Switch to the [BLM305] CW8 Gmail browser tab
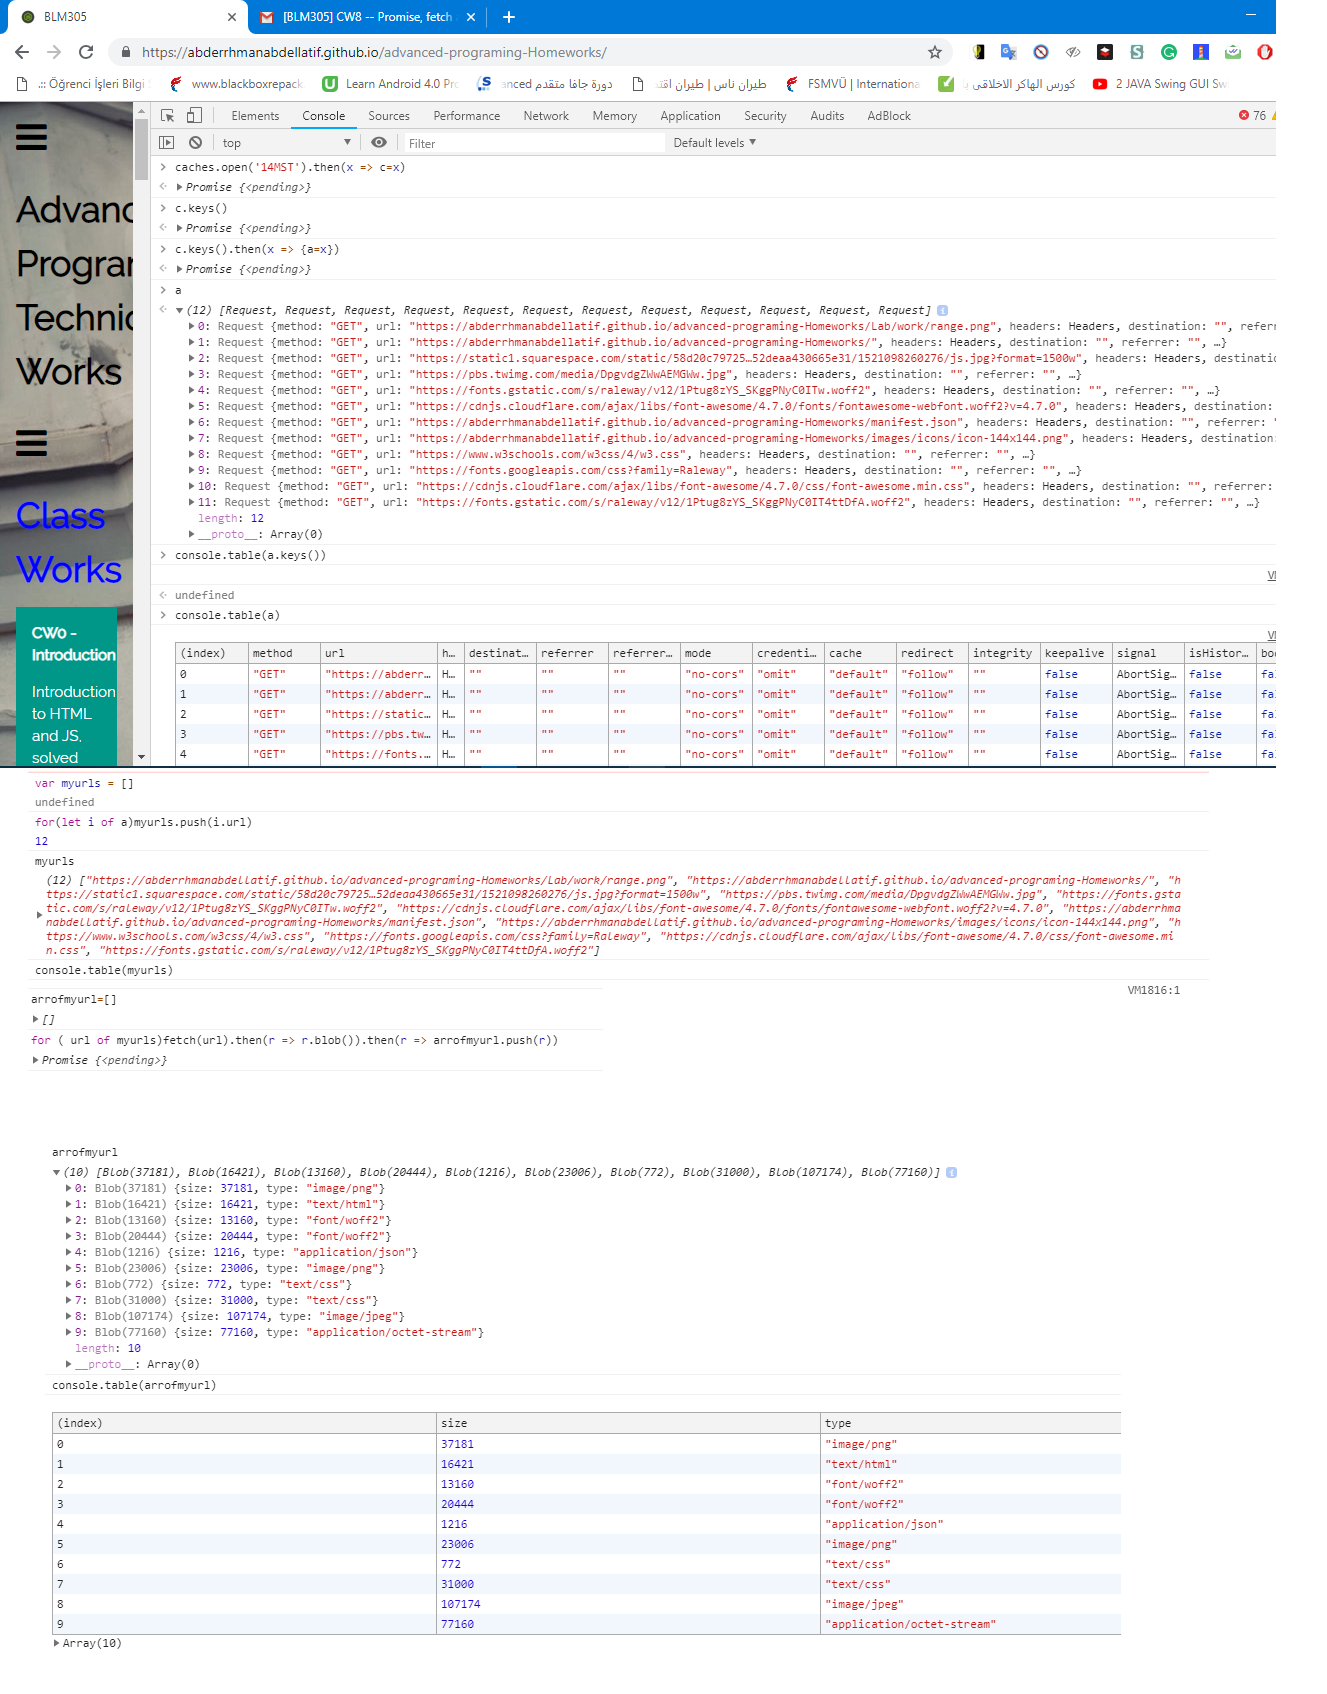The height and width of the screenshot is (1694, 1327). coord(367,17)
